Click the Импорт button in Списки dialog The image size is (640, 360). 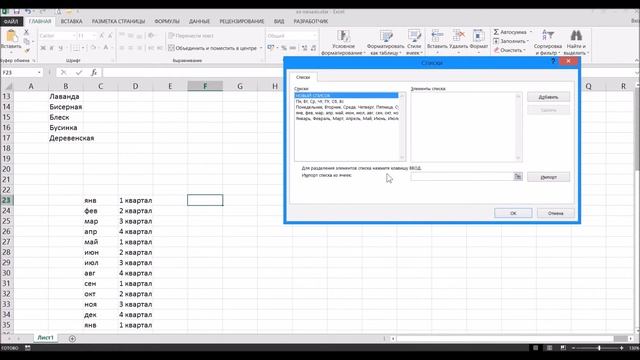pos(548,177)
